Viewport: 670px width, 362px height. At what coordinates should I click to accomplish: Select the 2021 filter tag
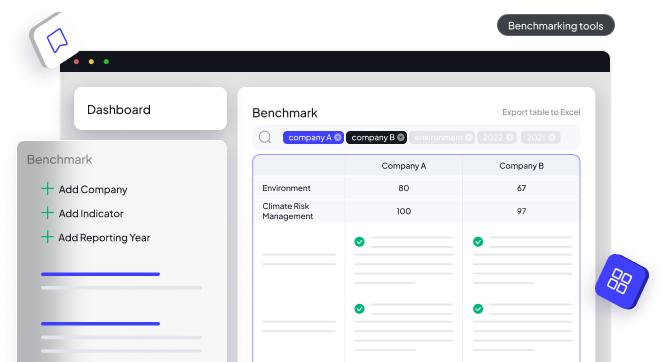pos(540,137)
